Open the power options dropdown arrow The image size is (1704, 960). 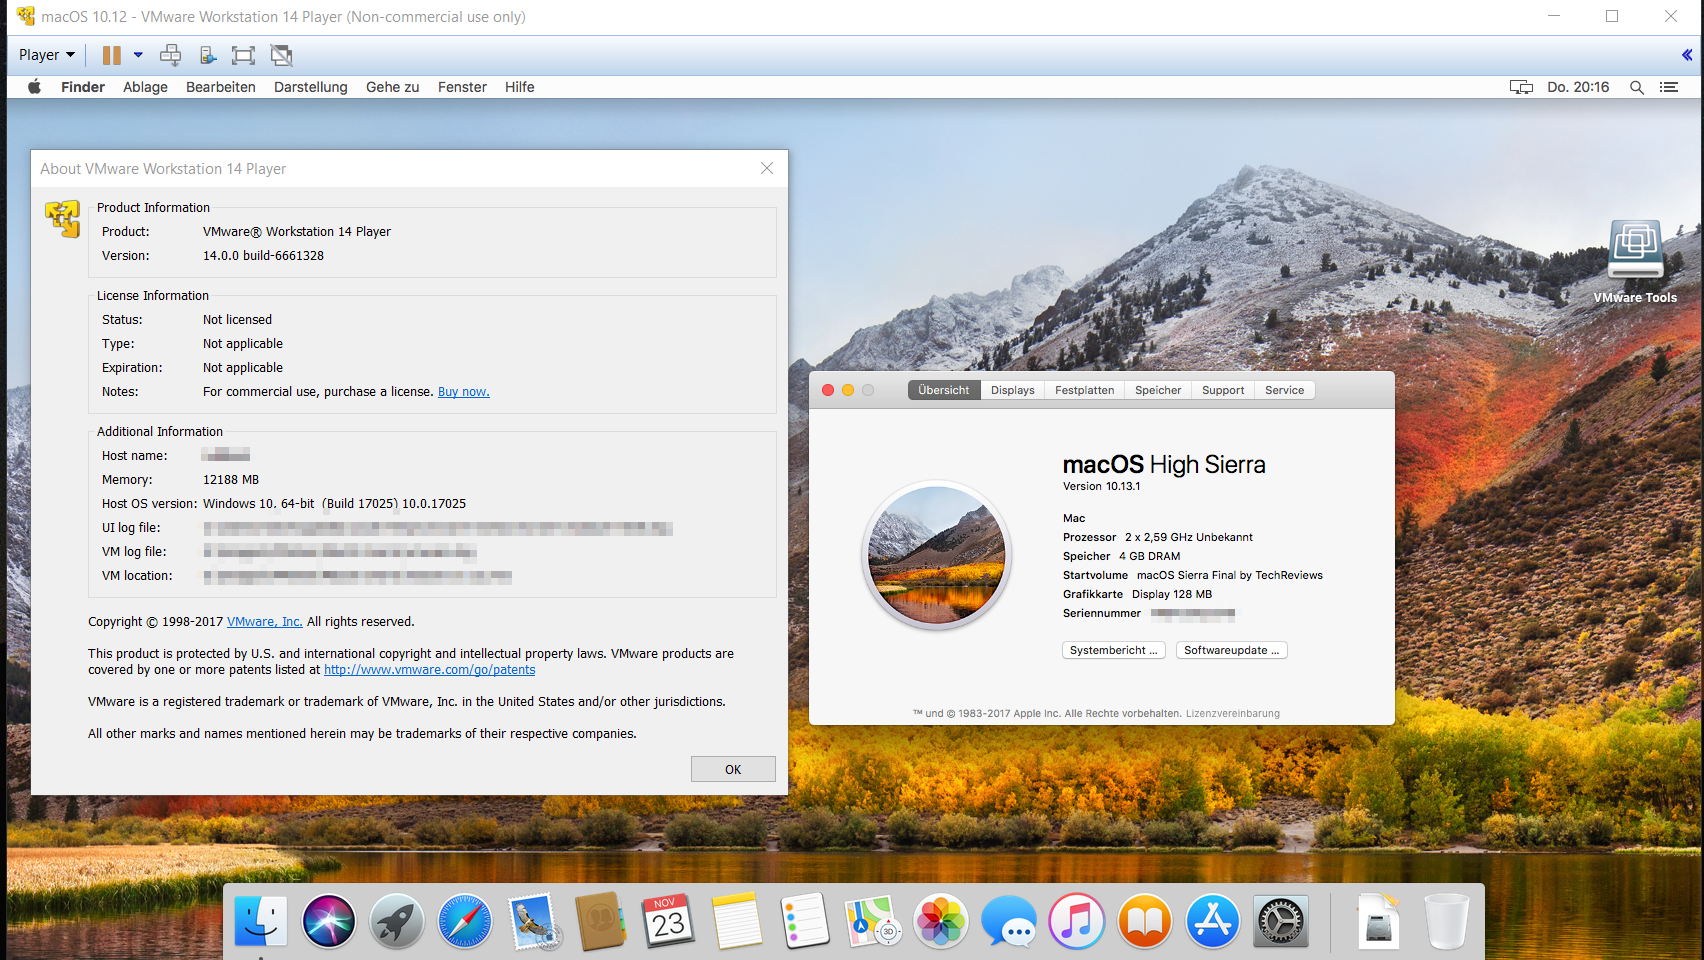pos(138,55)
